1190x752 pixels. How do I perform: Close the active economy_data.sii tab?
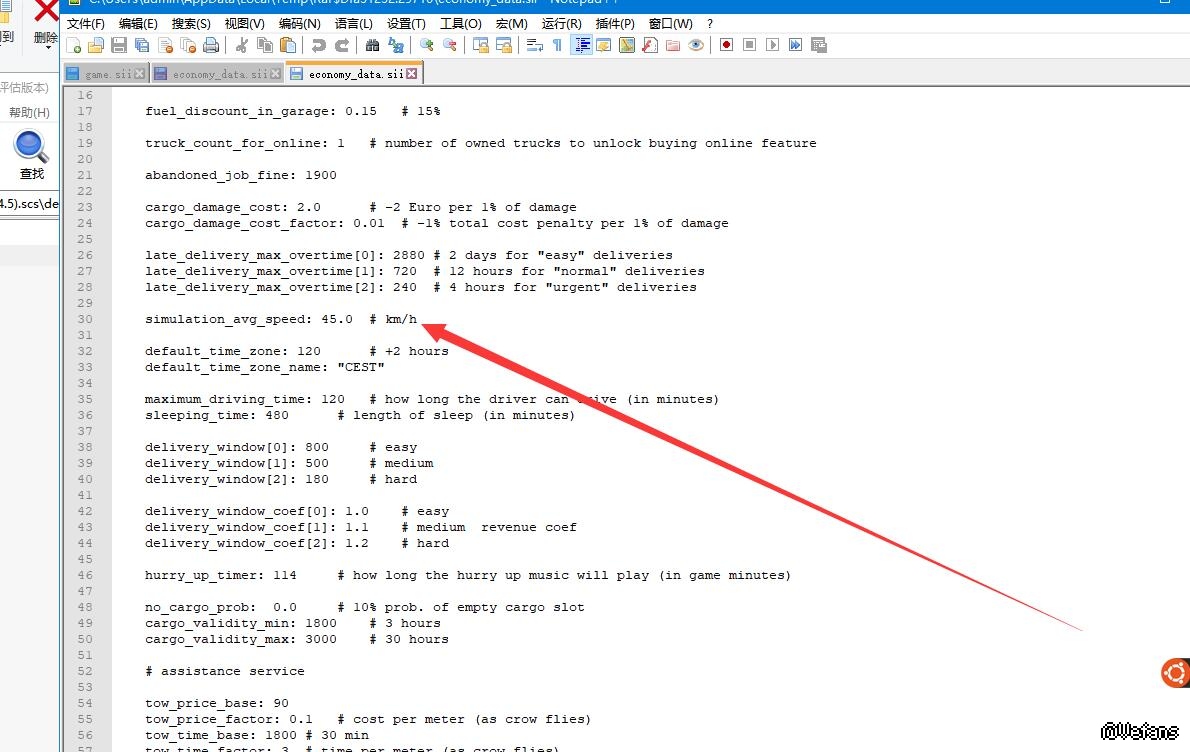click(411, 74)
